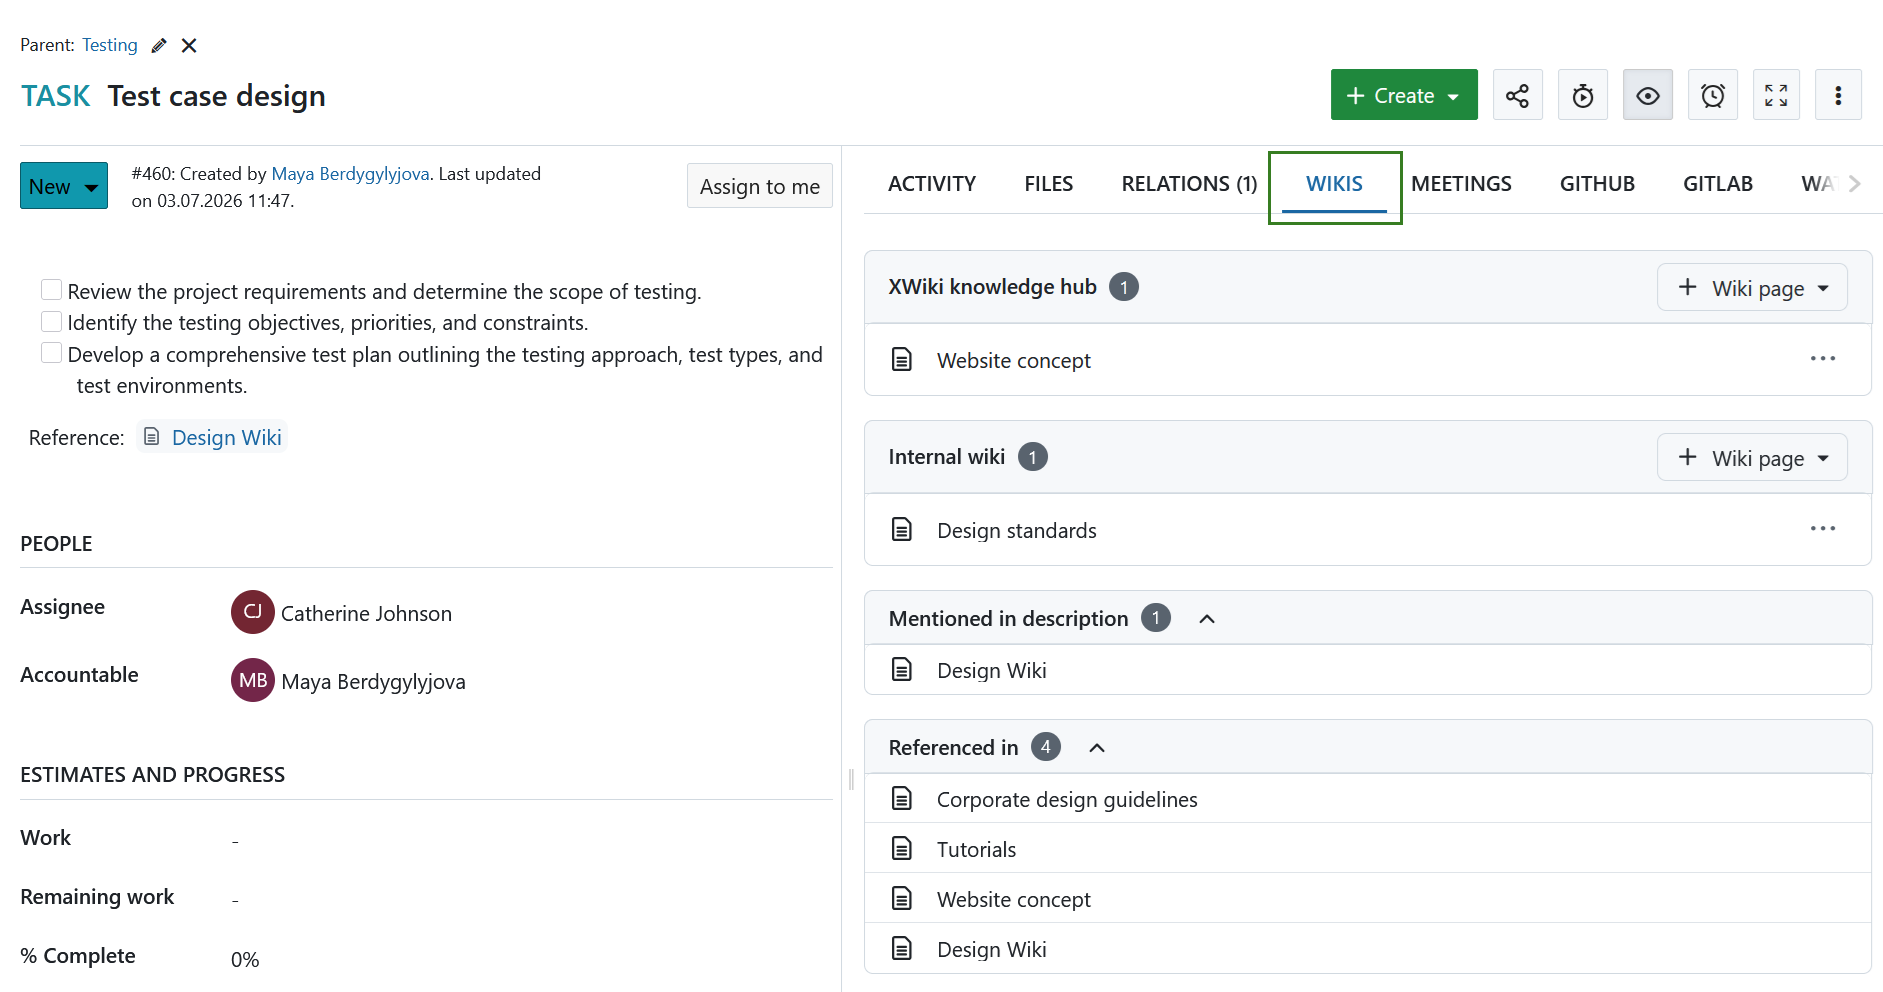
Task: Open the GitHub tab
Action: pyautogui.click(x=1597, y=184)
